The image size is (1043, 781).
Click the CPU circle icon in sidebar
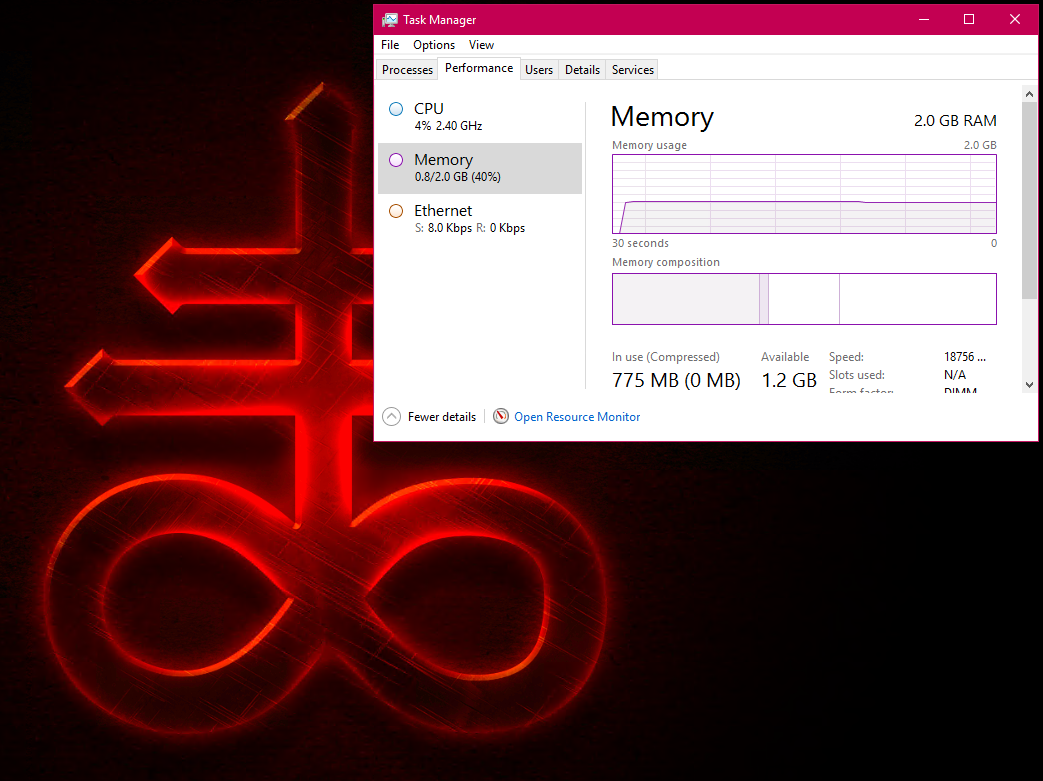coord(396,109)
